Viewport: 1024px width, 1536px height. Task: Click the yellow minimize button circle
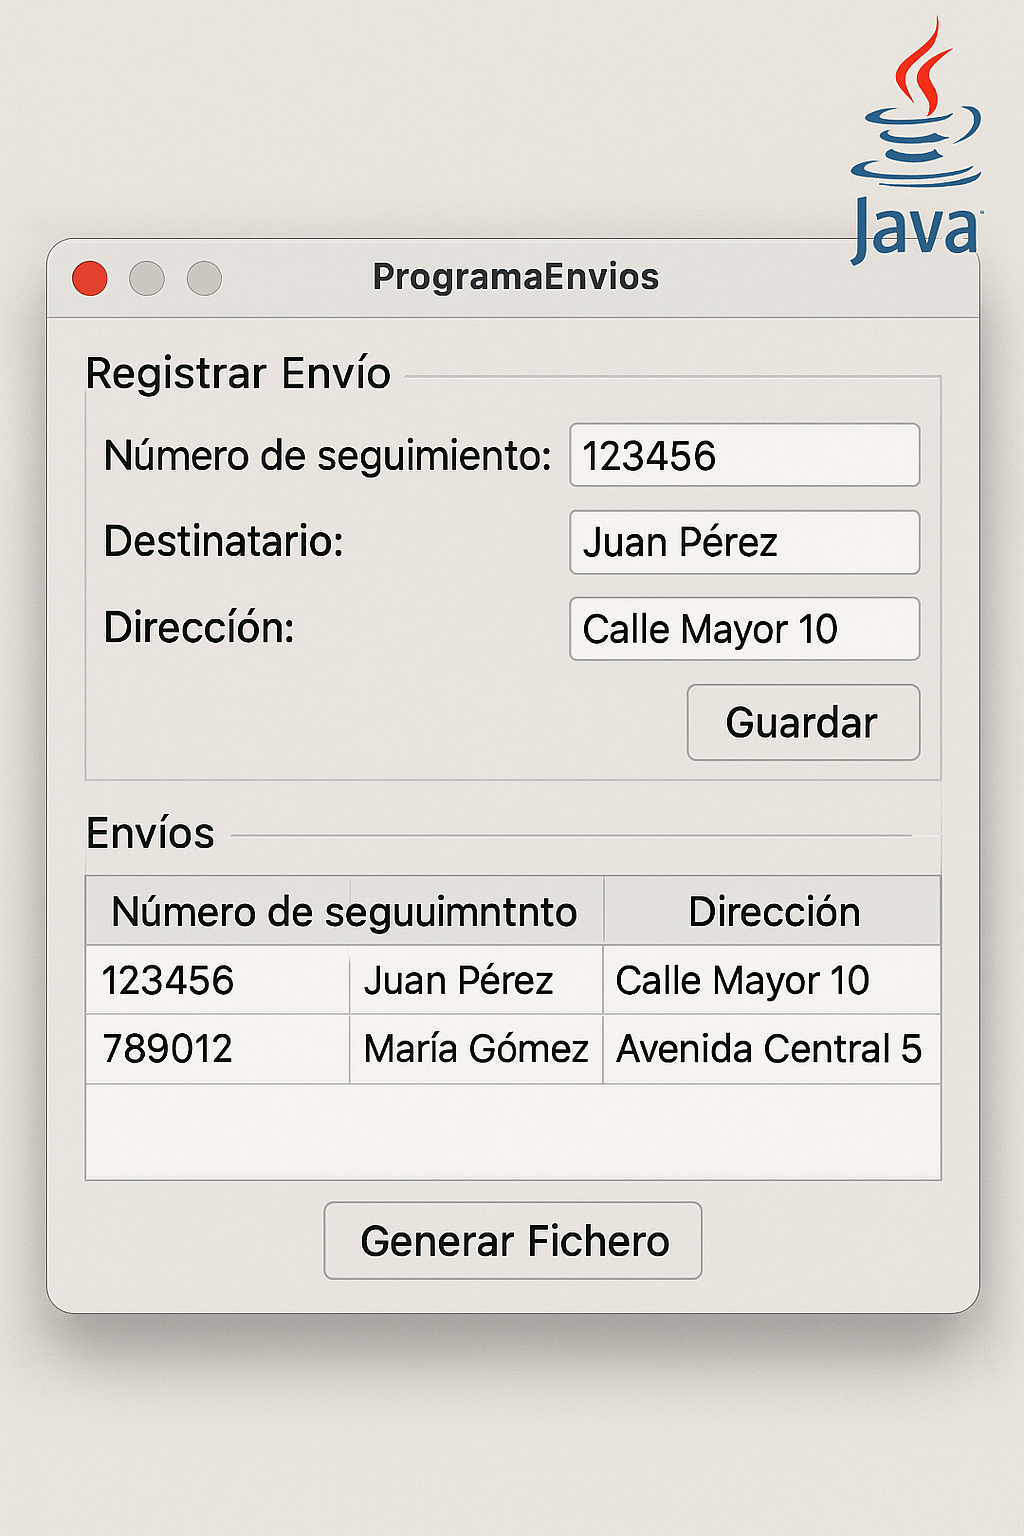click(147, 277)
